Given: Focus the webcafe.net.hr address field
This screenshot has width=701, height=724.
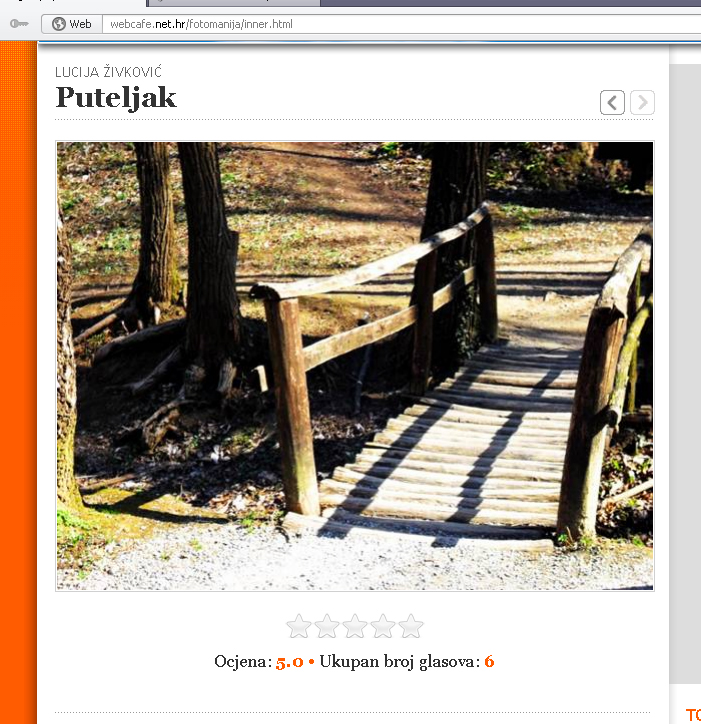Looking at the screenshot, I should pyautogui.click(x=402, y=24).
